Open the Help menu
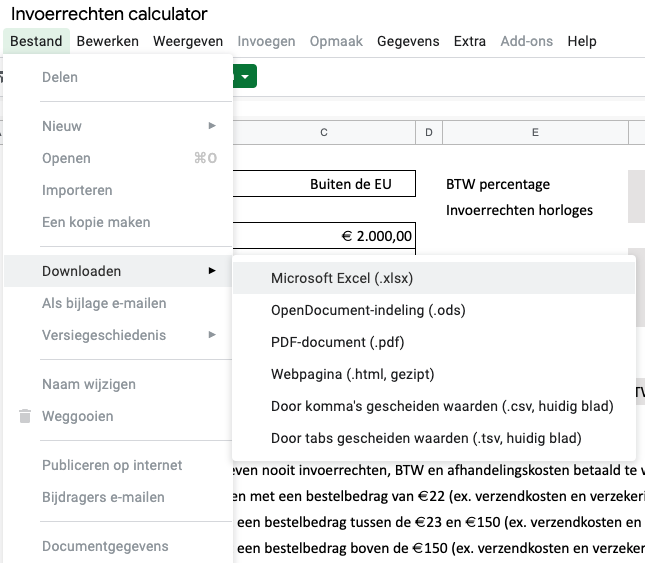 coord(581,41)
